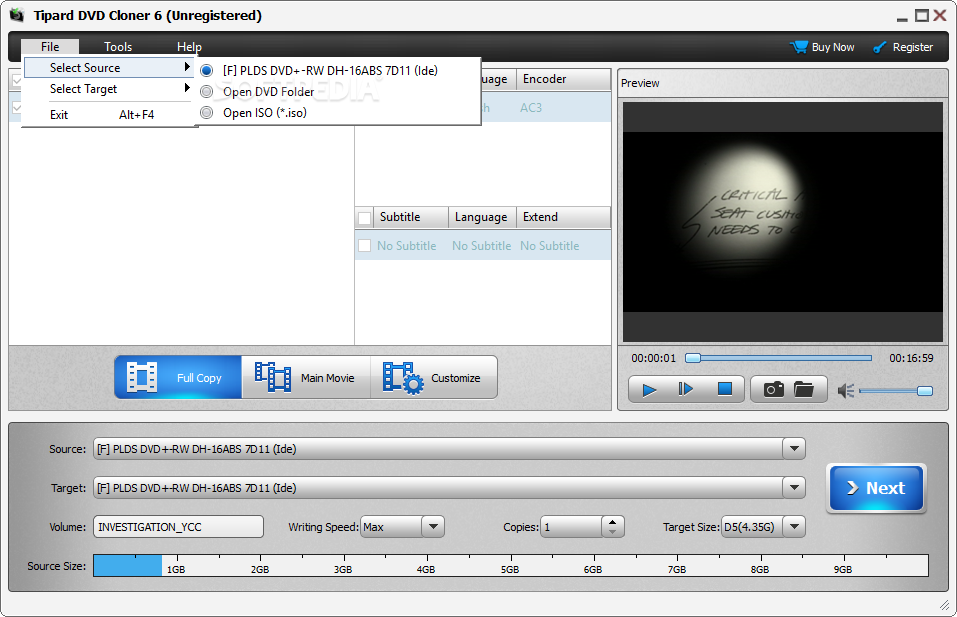Click the arrow icon on Next
This screenshot has width=957, height=617.
pos(853,488)
